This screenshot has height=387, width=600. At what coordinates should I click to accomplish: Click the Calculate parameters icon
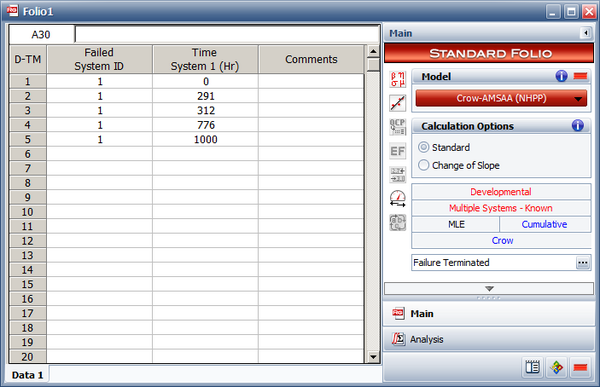pyautogui.click(x=398, y=79)
